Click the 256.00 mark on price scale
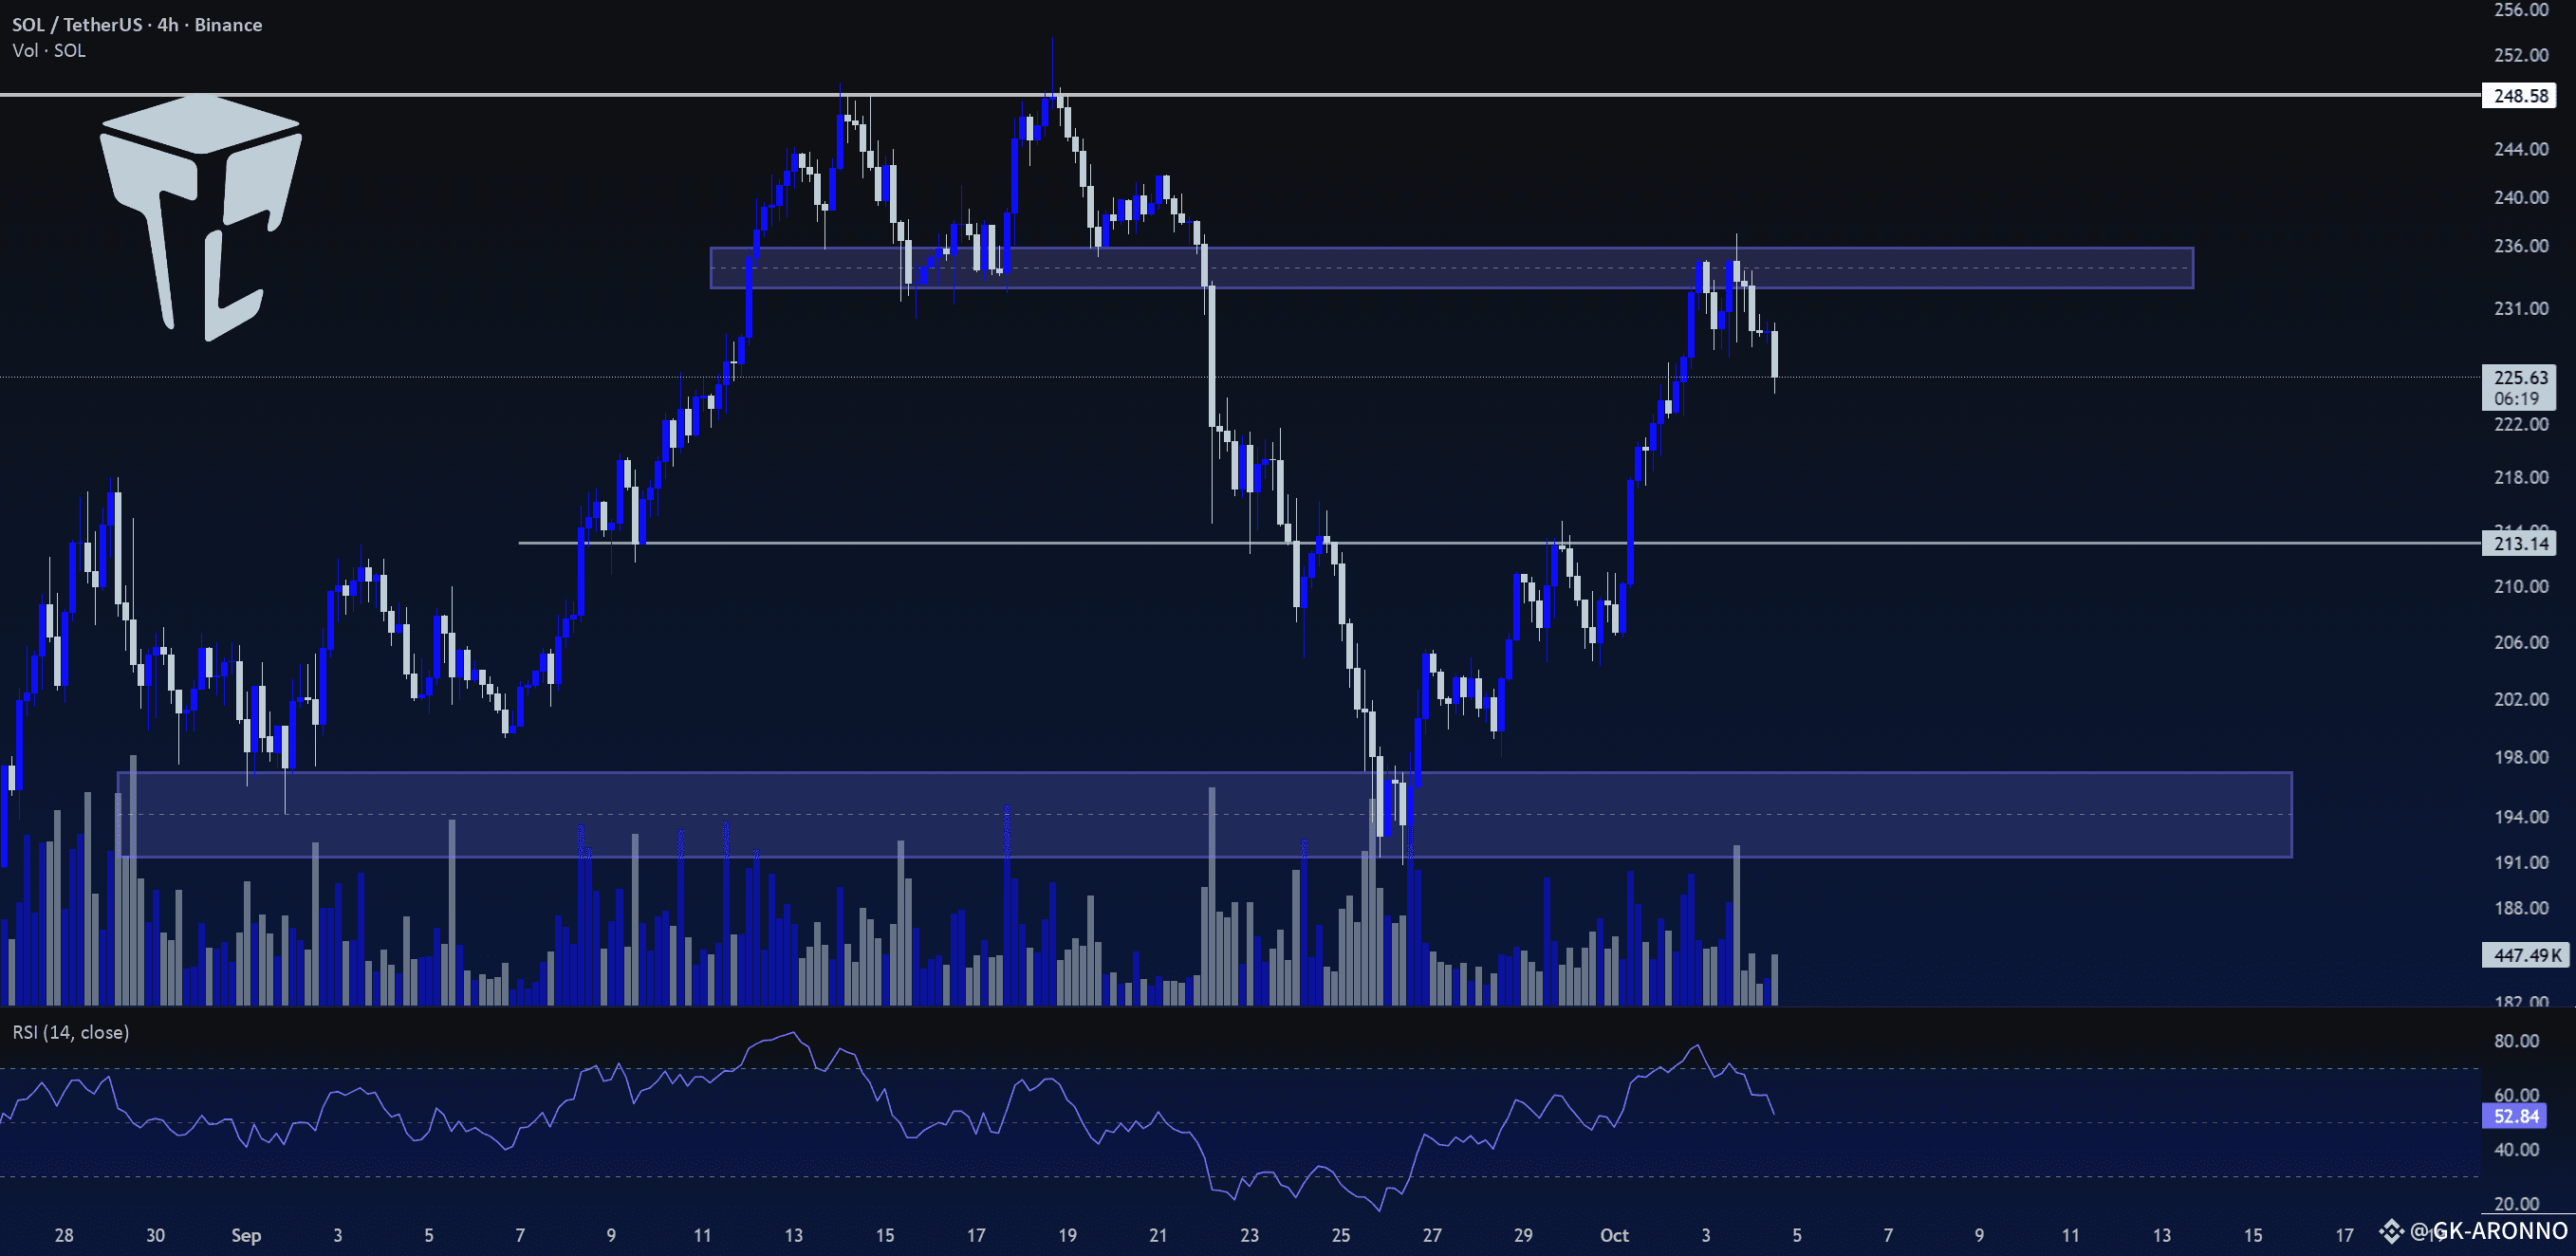The image size is (2576, 1256). (x=2520, y=11)
